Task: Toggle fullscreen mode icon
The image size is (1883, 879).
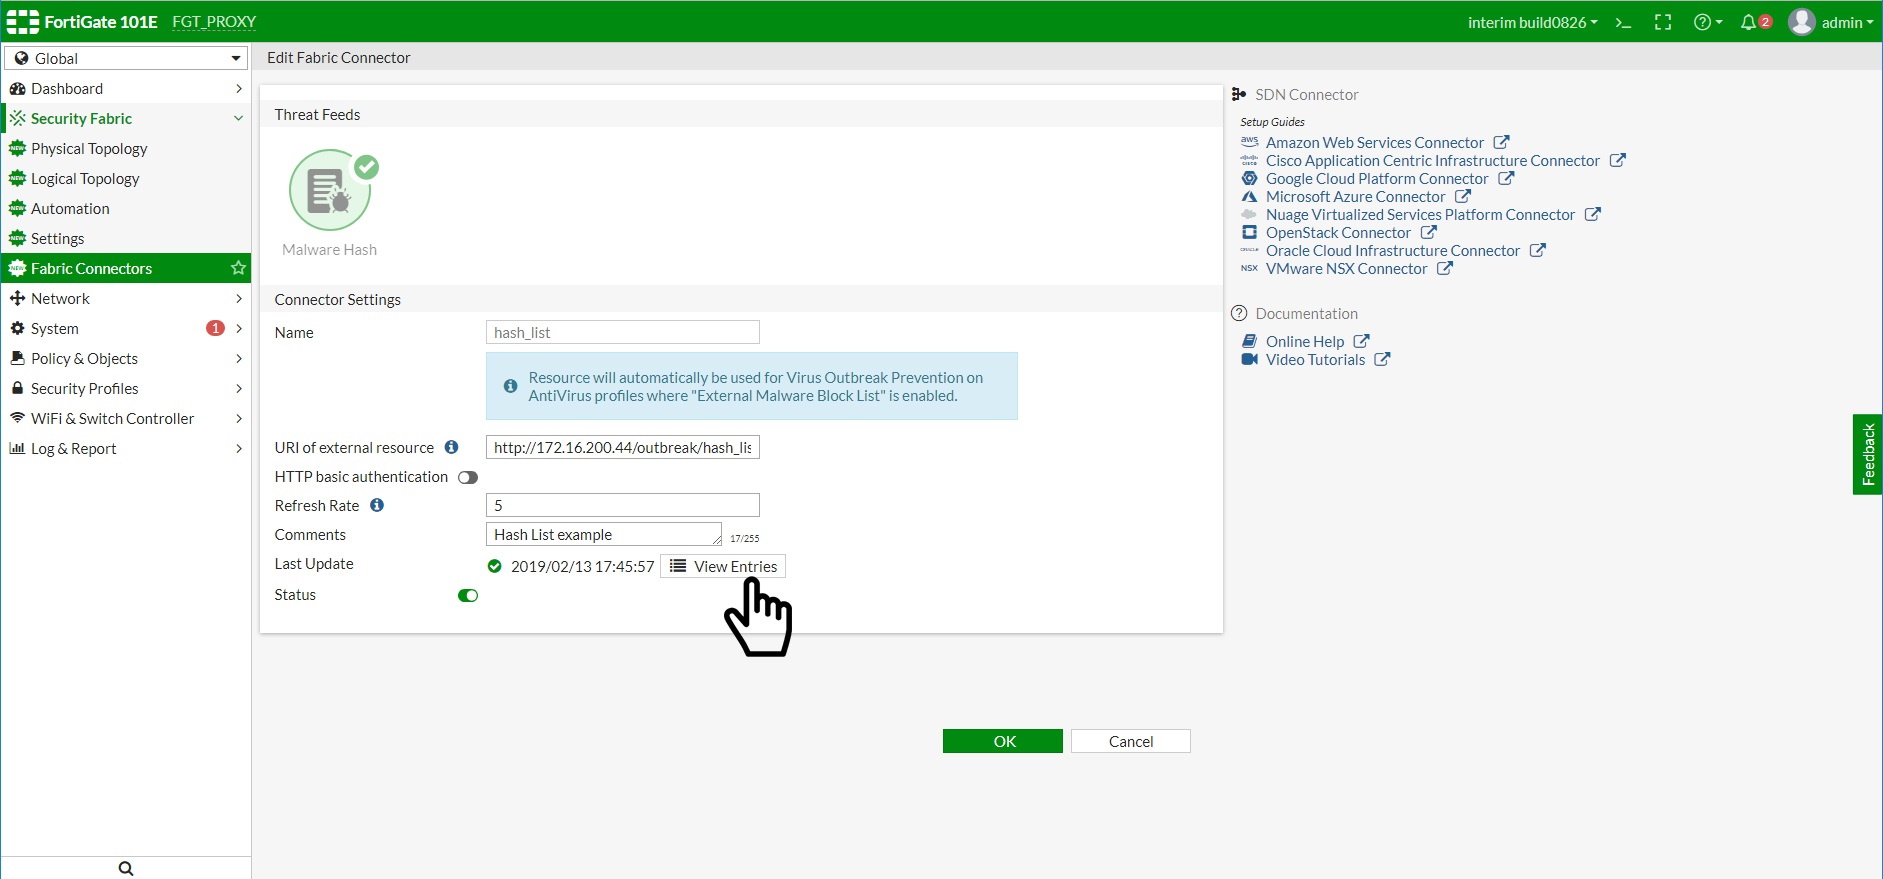Action: click(x=1663, y=22)
